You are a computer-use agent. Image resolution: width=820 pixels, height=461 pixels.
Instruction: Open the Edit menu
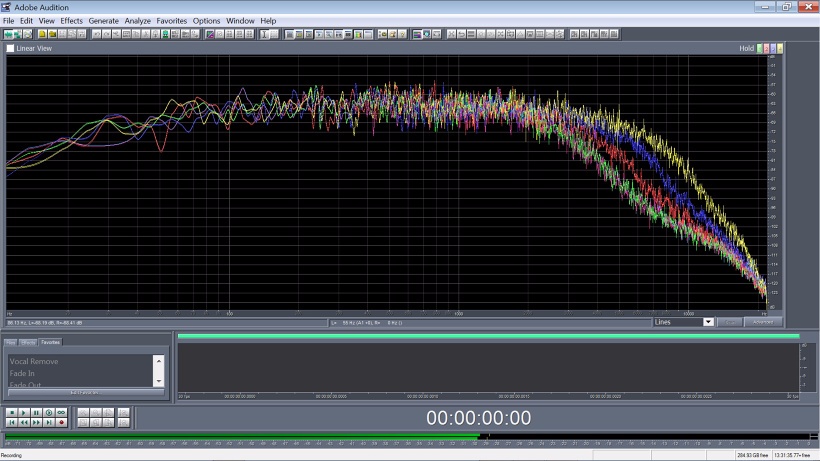26,21
